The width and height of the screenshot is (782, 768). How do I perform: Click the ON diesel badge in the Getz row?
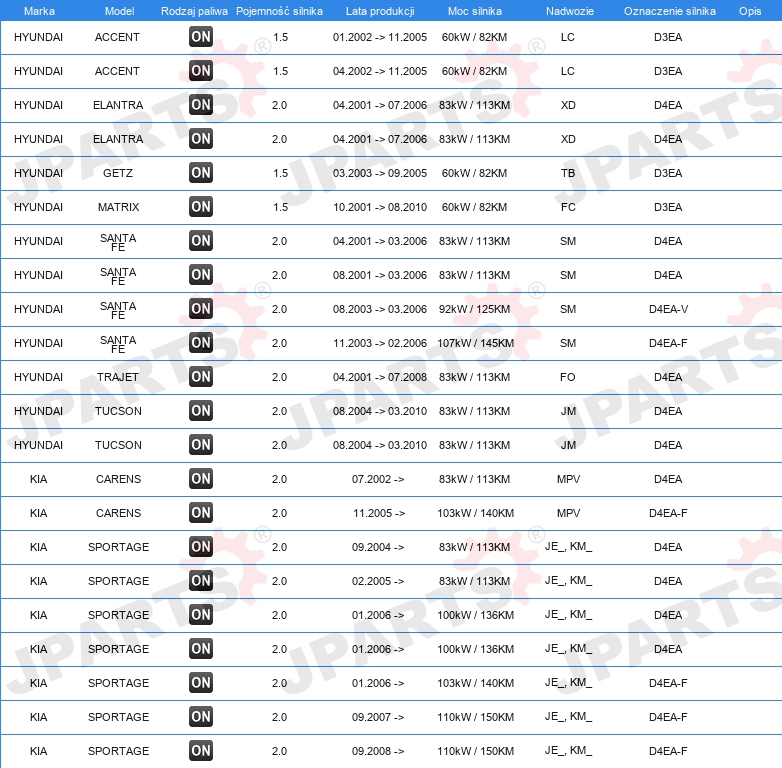click(x=201, y=173)
